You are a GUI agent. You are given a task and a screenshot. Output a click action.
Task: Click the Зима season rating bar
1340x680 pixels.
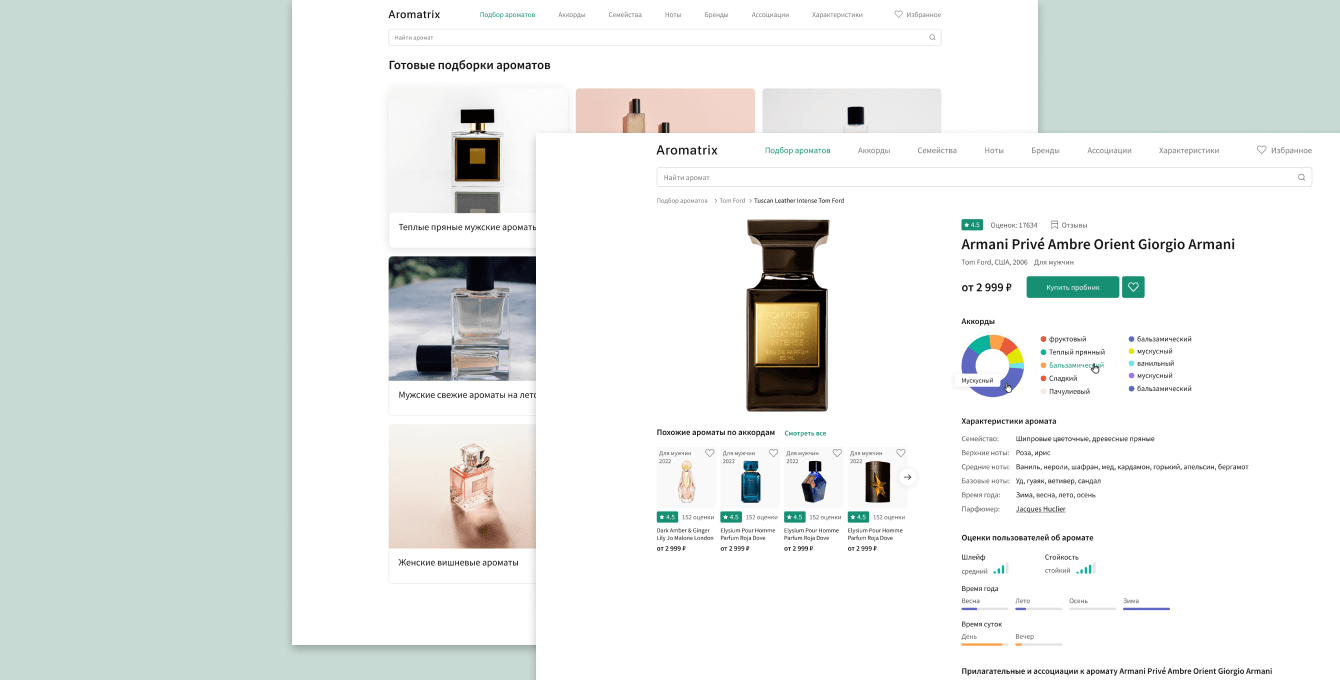coord(1146,608)
